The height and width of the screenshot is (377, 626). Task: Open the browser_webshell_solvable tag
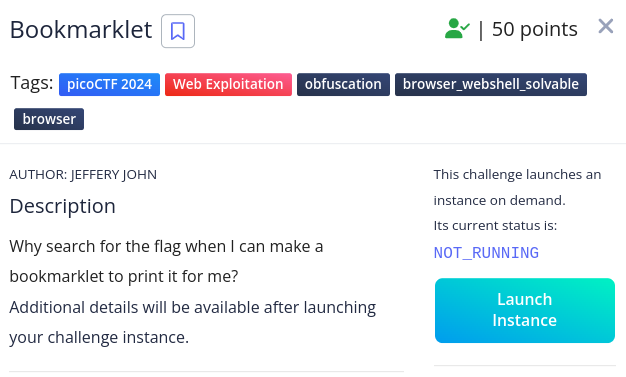click(x=491, y=84)
